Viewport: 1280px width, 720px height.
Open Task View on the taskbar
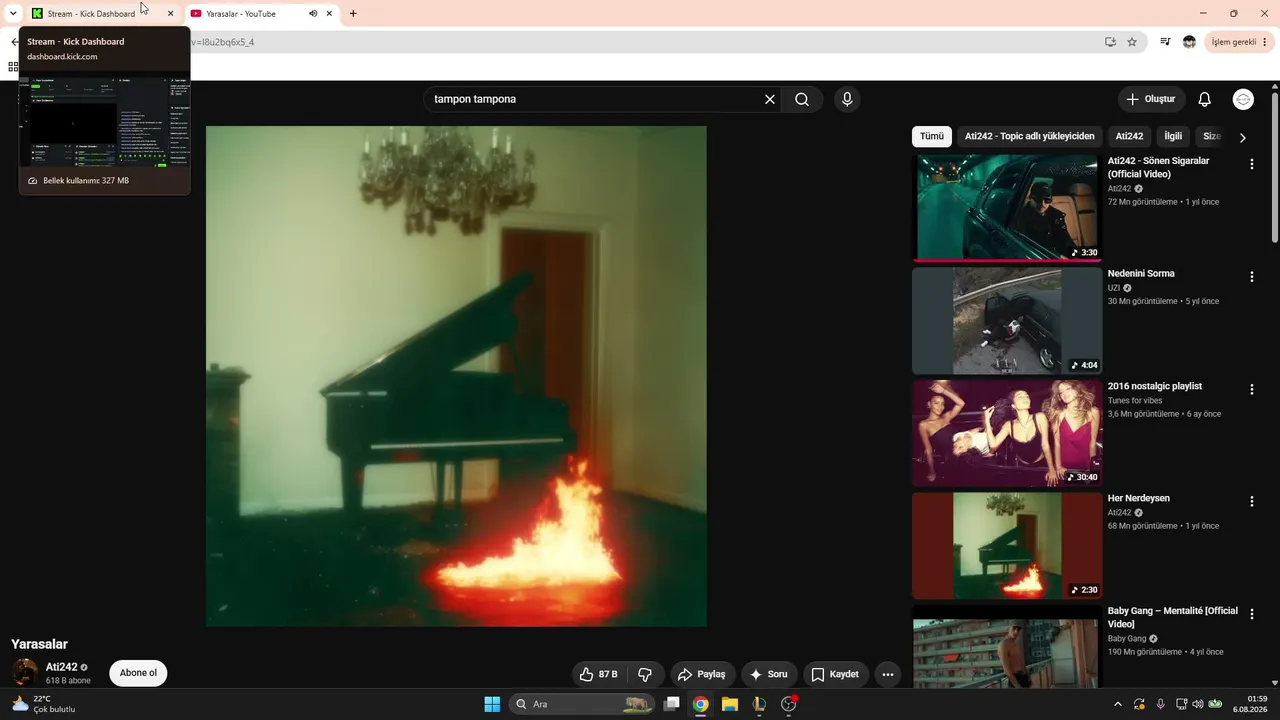[672, 704]
